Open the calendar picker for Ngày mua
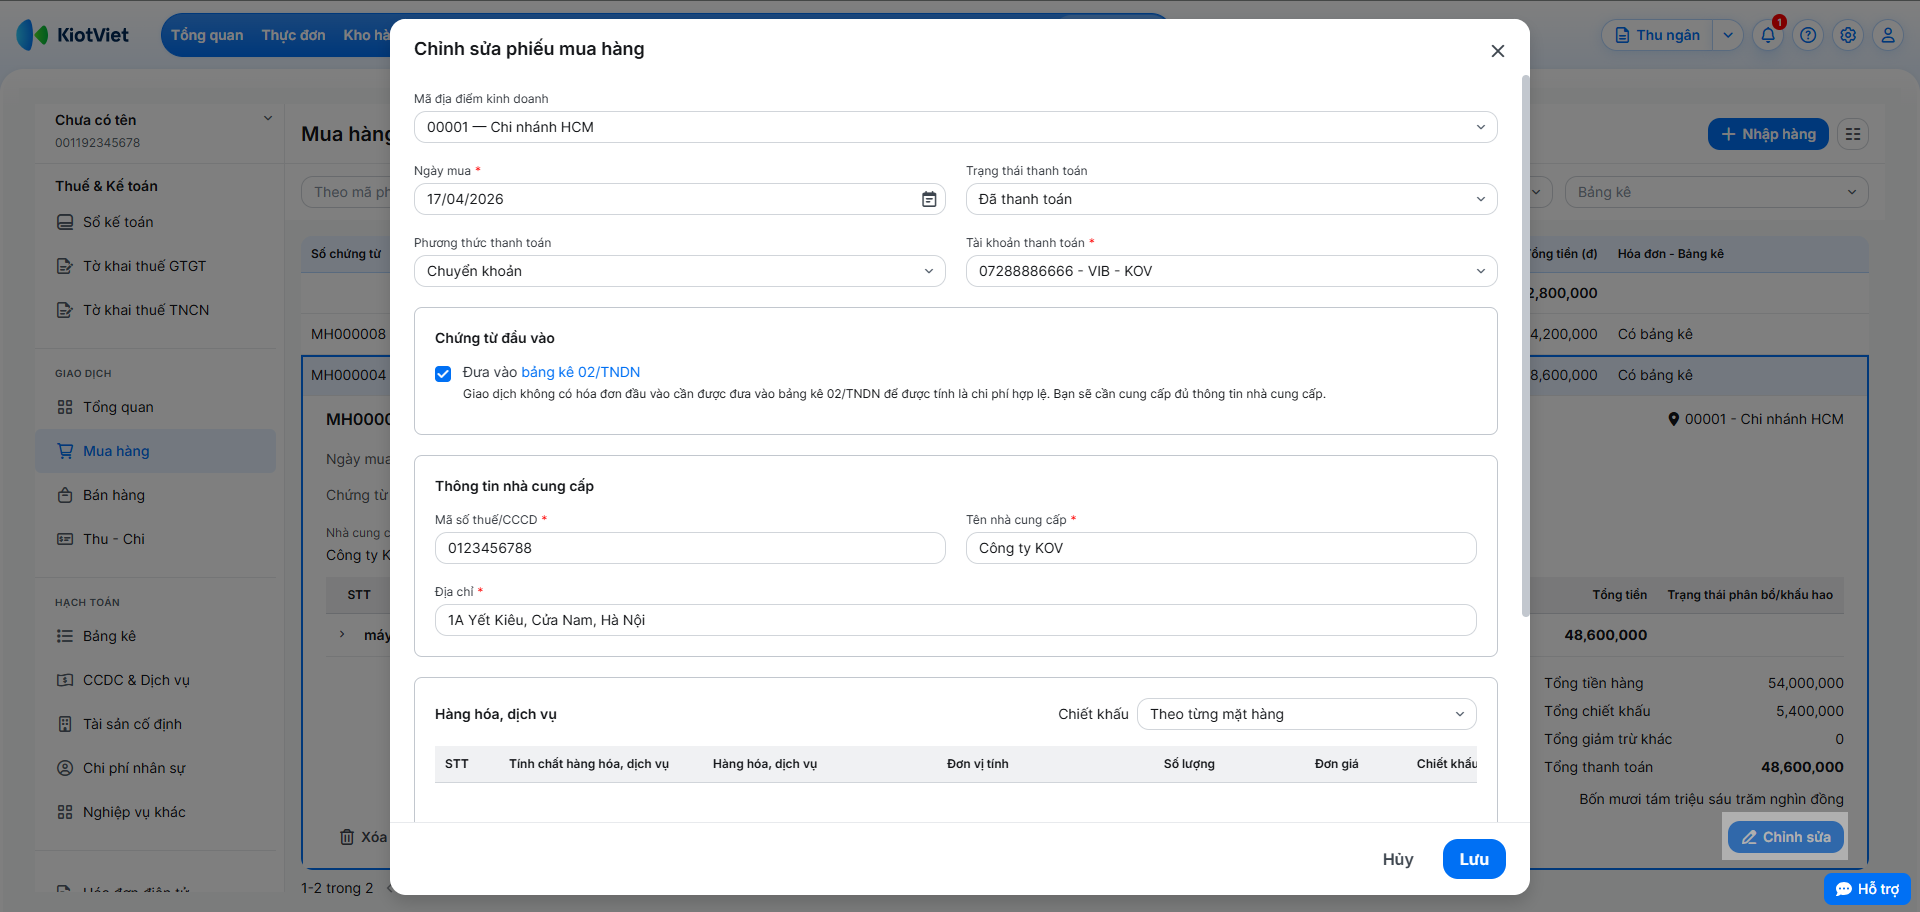 [929, 199]
